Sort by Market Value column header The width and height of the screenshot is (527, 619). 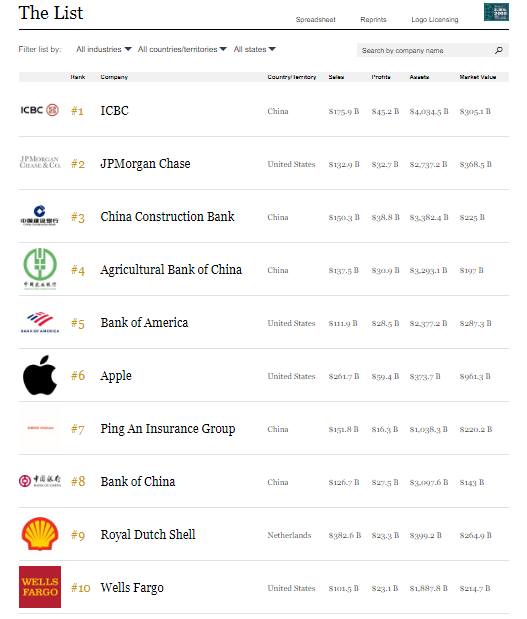[x=478, y=77]
